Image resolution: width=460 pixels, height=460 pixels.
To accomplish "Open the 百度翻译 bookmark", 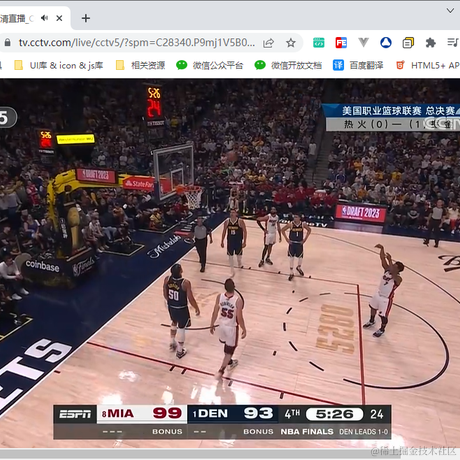I will [358, 65].
